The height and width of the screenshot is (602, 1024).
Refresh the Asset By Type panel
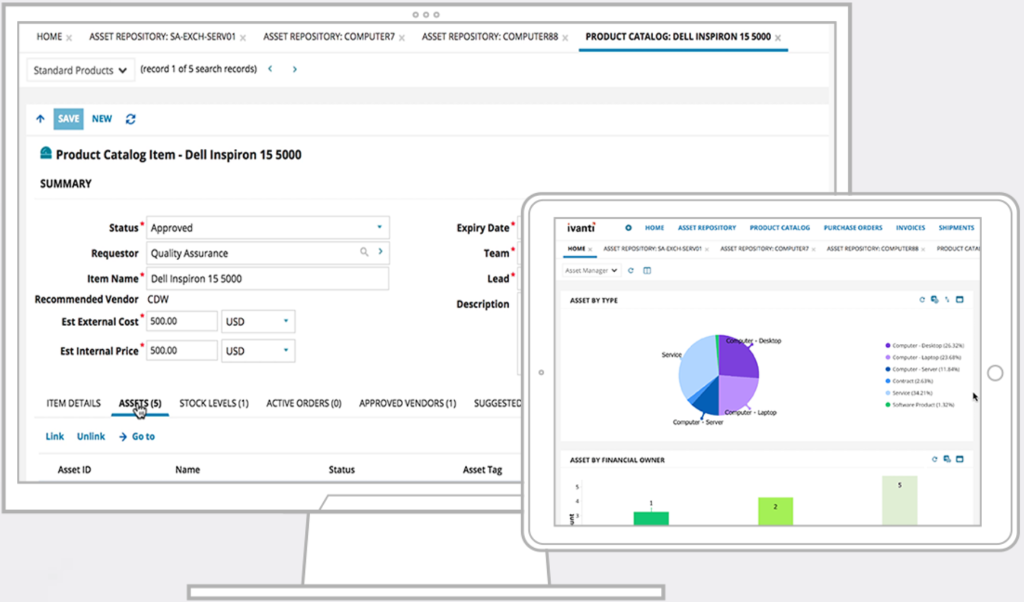pos(922,300)
